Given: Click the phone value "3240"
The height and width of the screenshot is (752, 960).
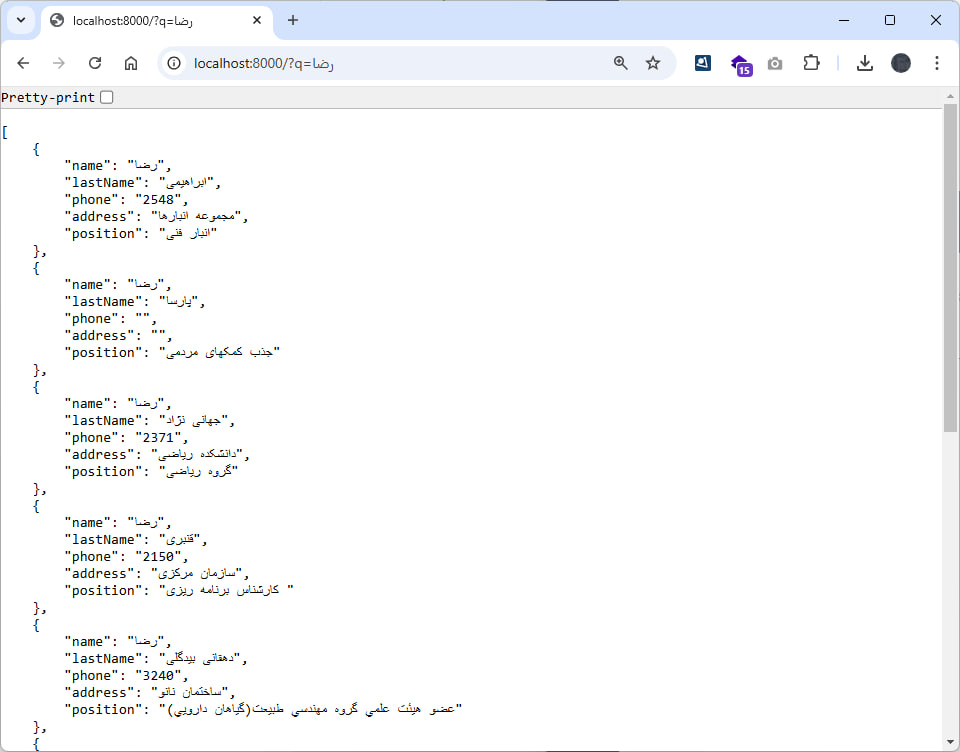Looking at the screenshot, I should click(158, 676).
